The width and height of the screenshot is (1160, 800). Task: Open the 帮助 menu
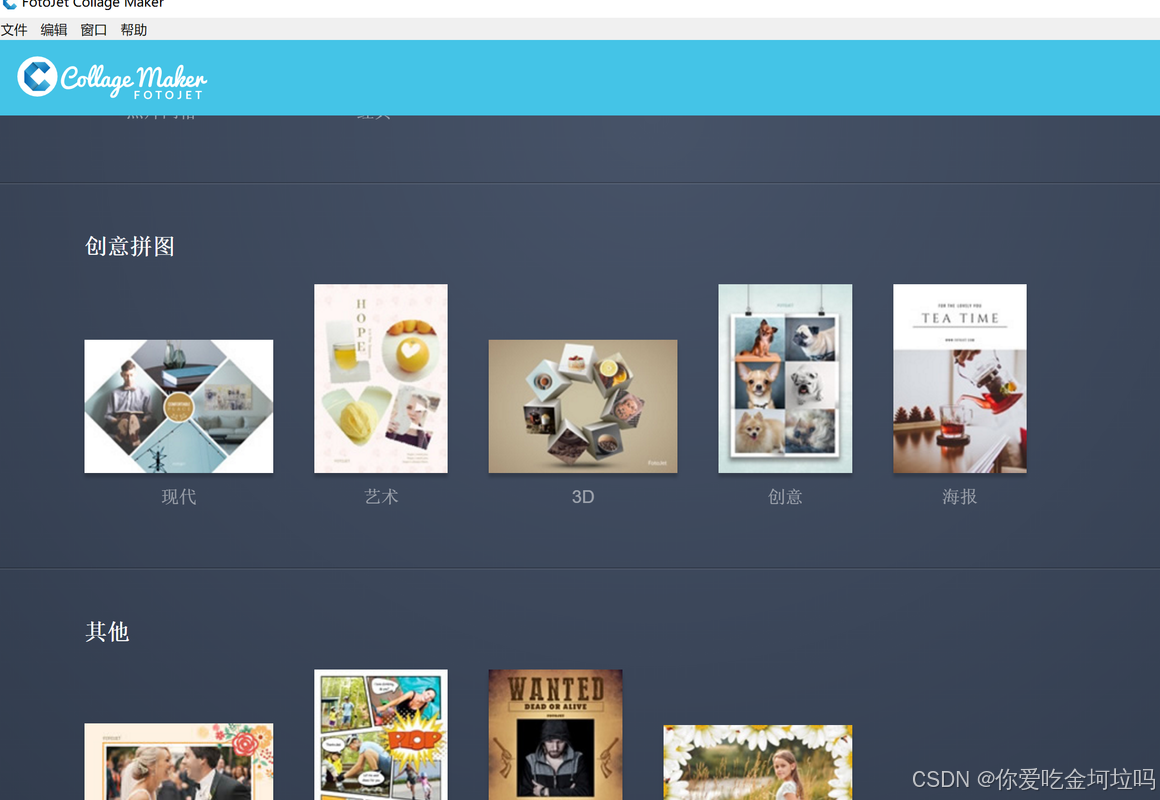pyautogui.click(x=133, y=30)
